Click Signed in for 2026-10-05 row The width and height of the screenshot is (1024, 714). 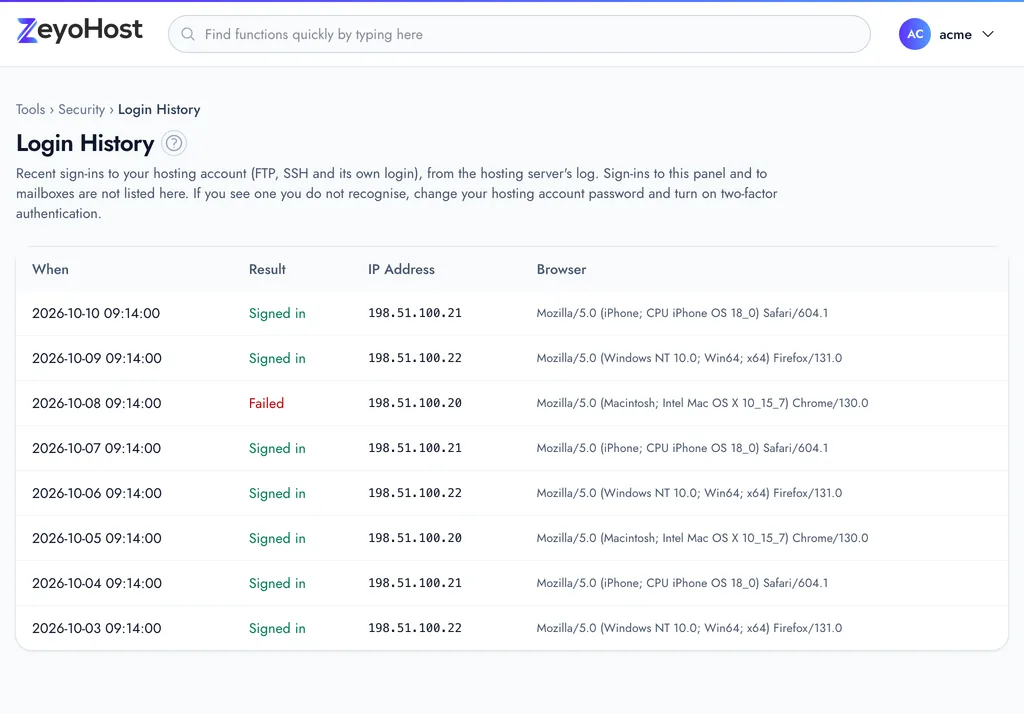(x=277, y=539)
